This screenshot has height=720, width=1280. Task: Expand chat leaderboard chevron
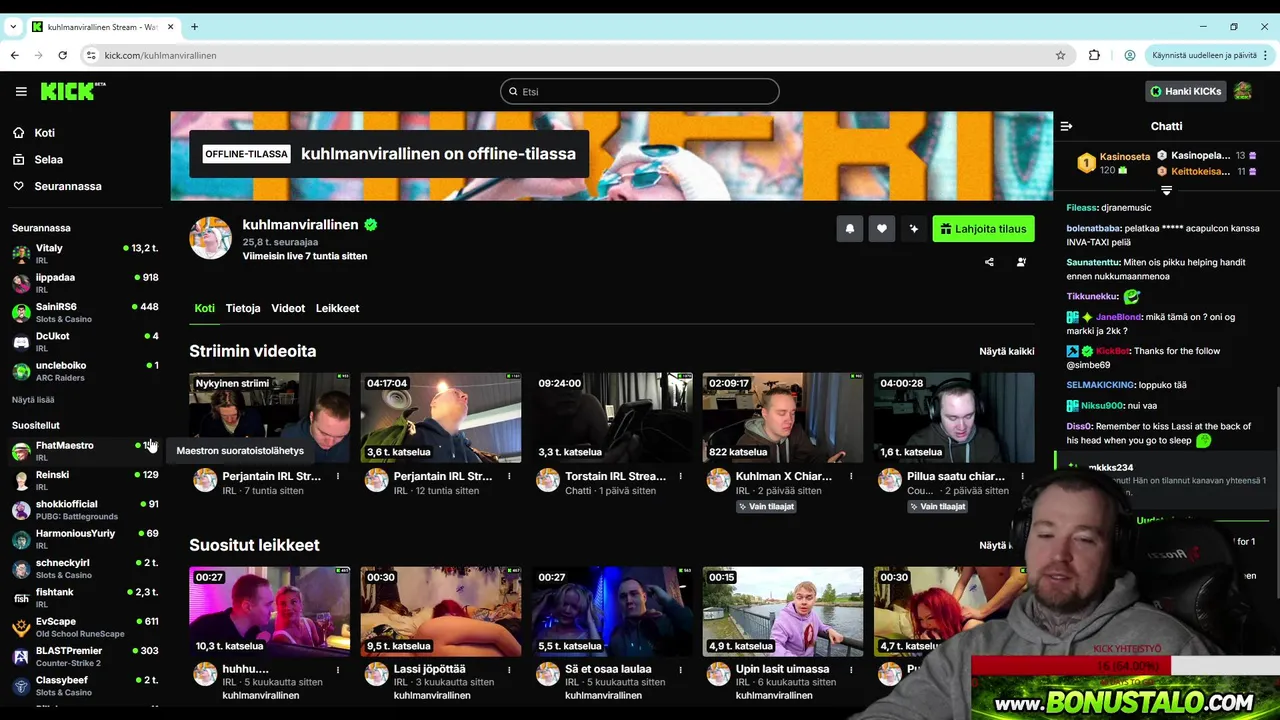click(x=1166, y=190)
